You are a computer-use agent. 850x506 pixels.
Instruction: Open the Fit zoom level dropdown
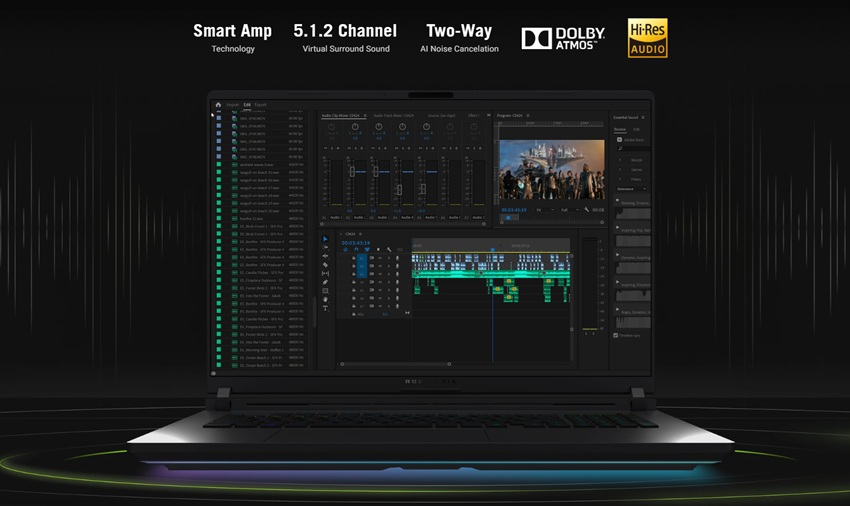click(545, 210)
